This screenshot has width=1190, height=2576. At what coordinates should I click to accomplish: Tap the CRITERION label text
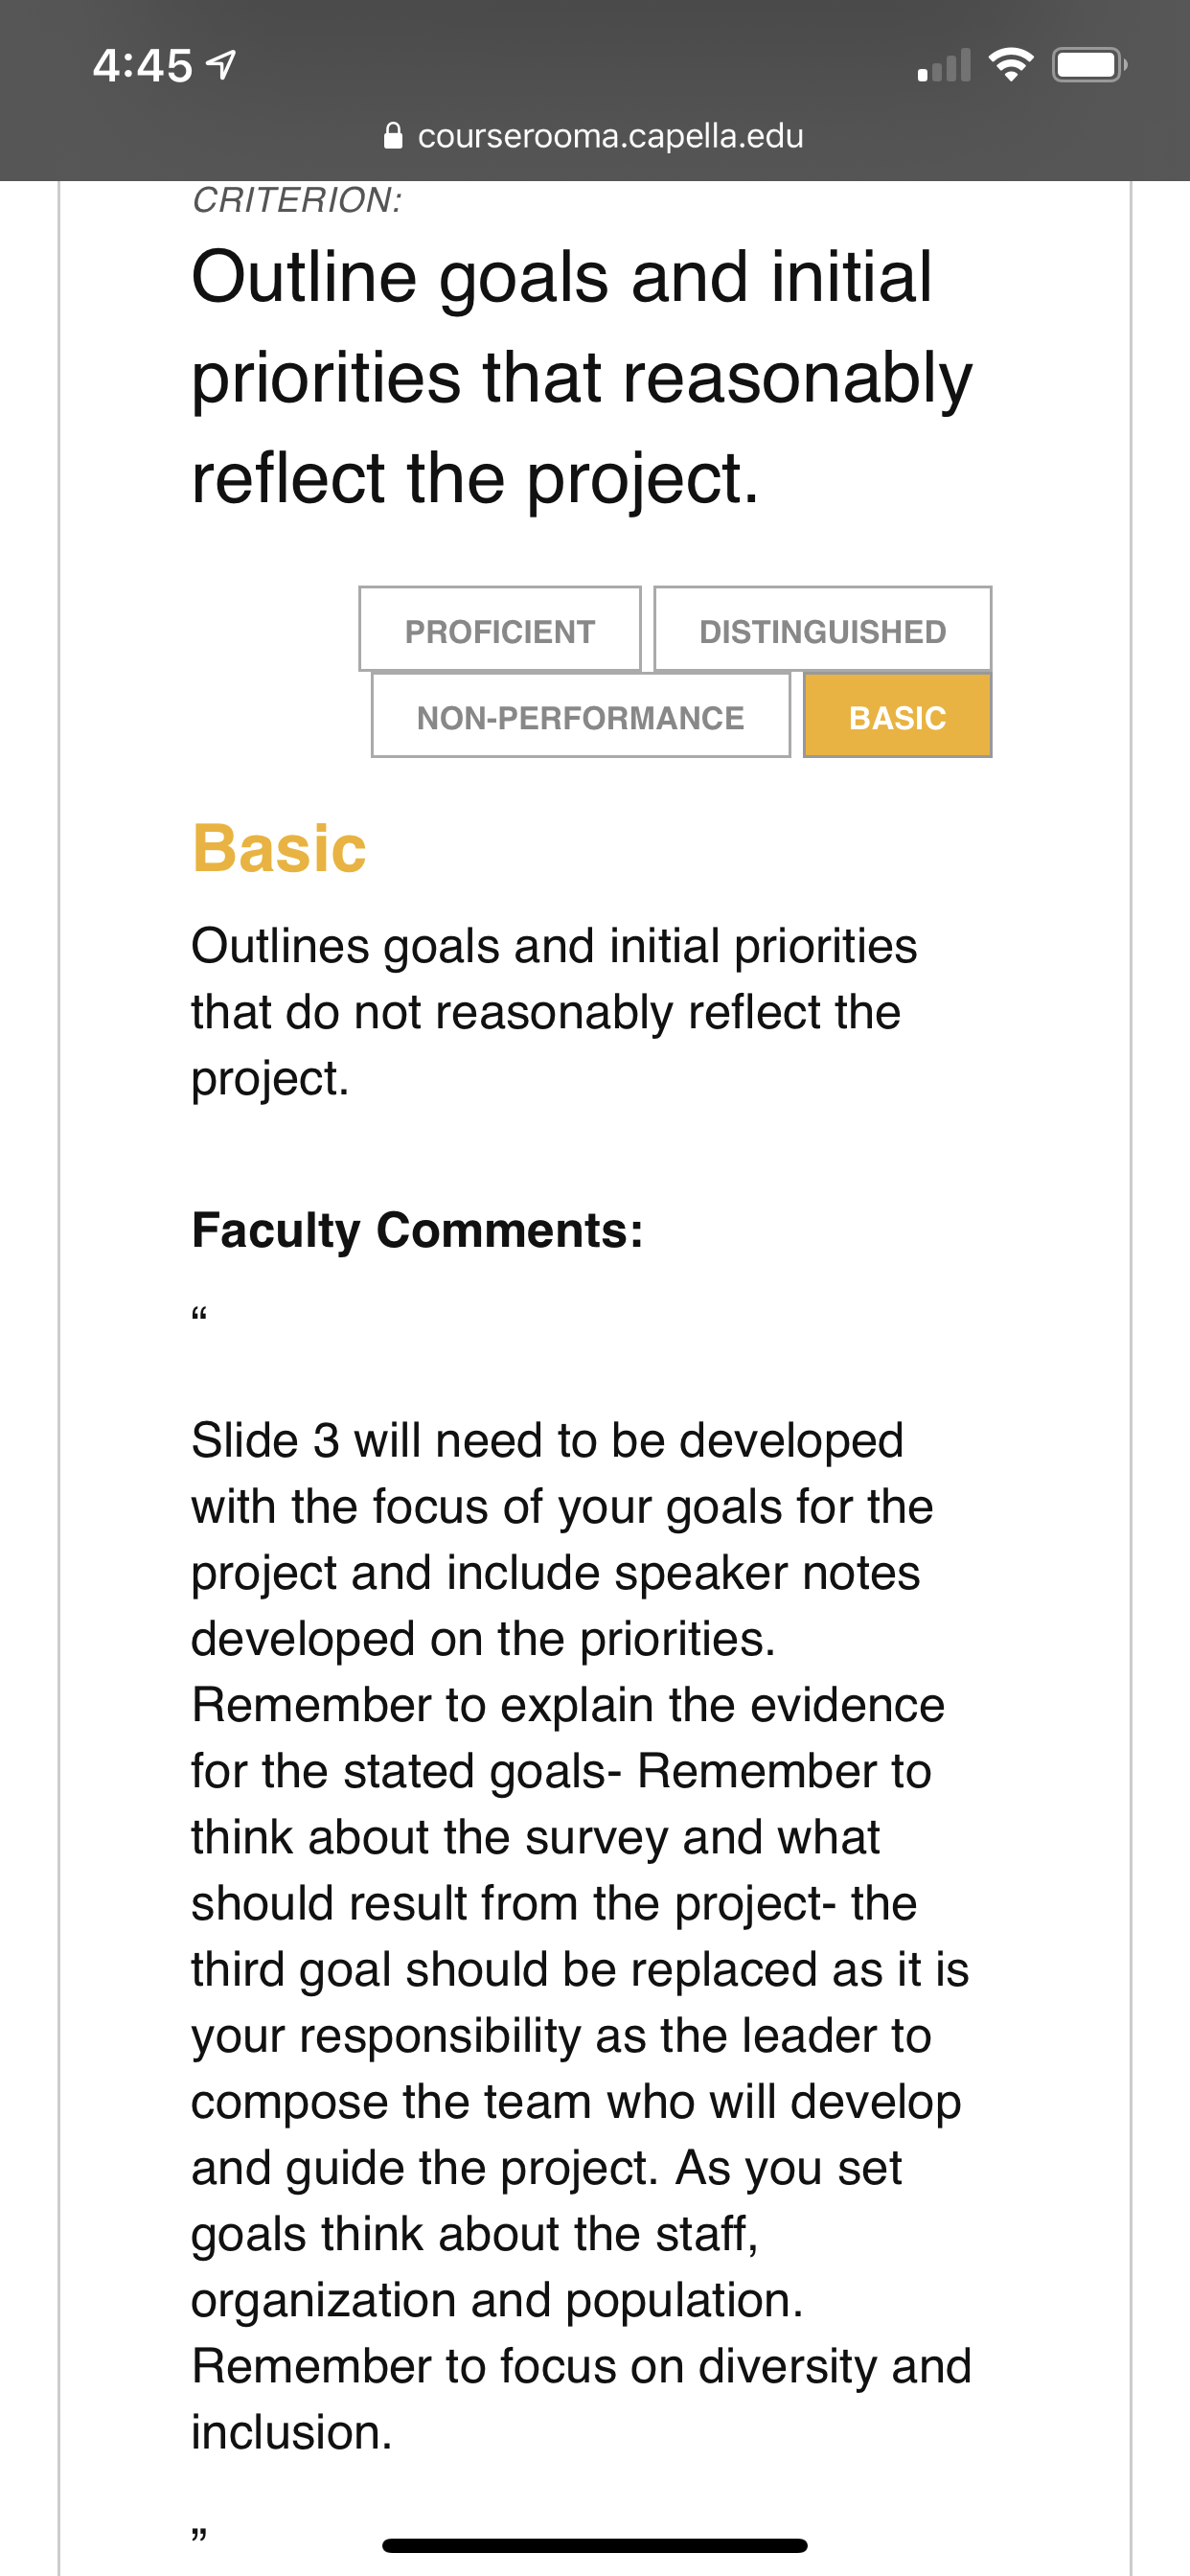[297, 200]
